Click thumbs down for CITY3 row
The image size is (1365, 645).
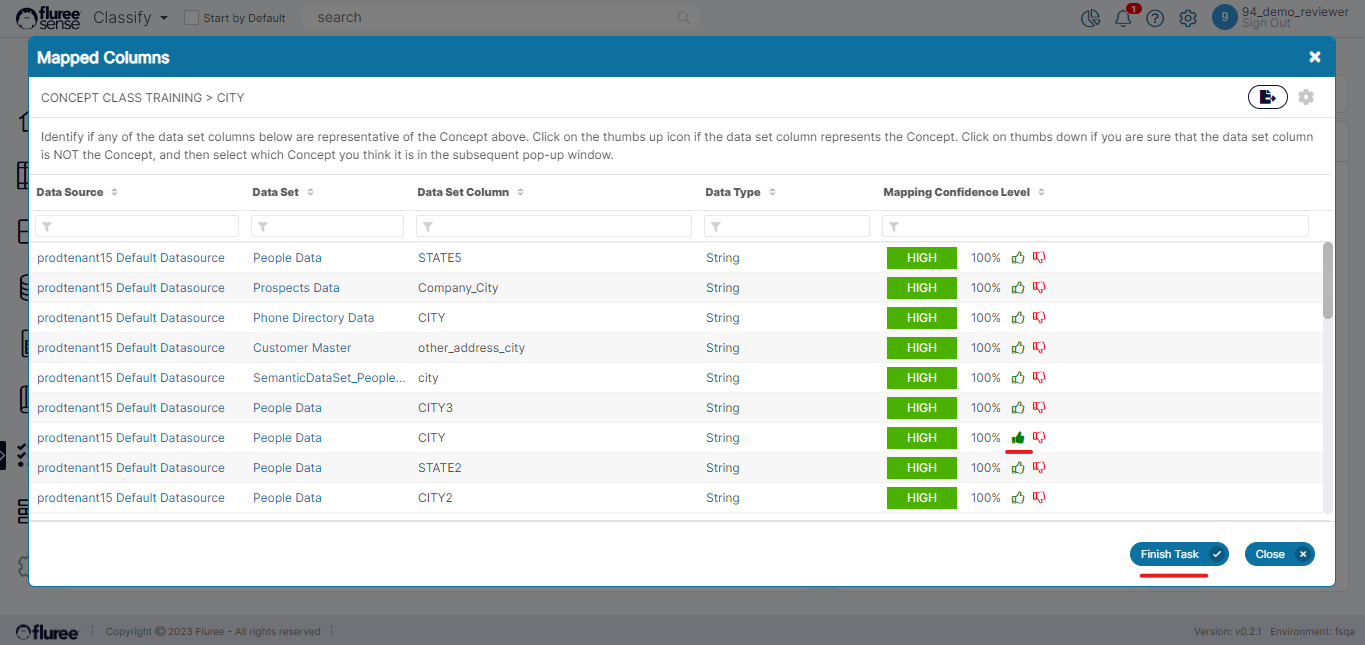pos(1039,408)
